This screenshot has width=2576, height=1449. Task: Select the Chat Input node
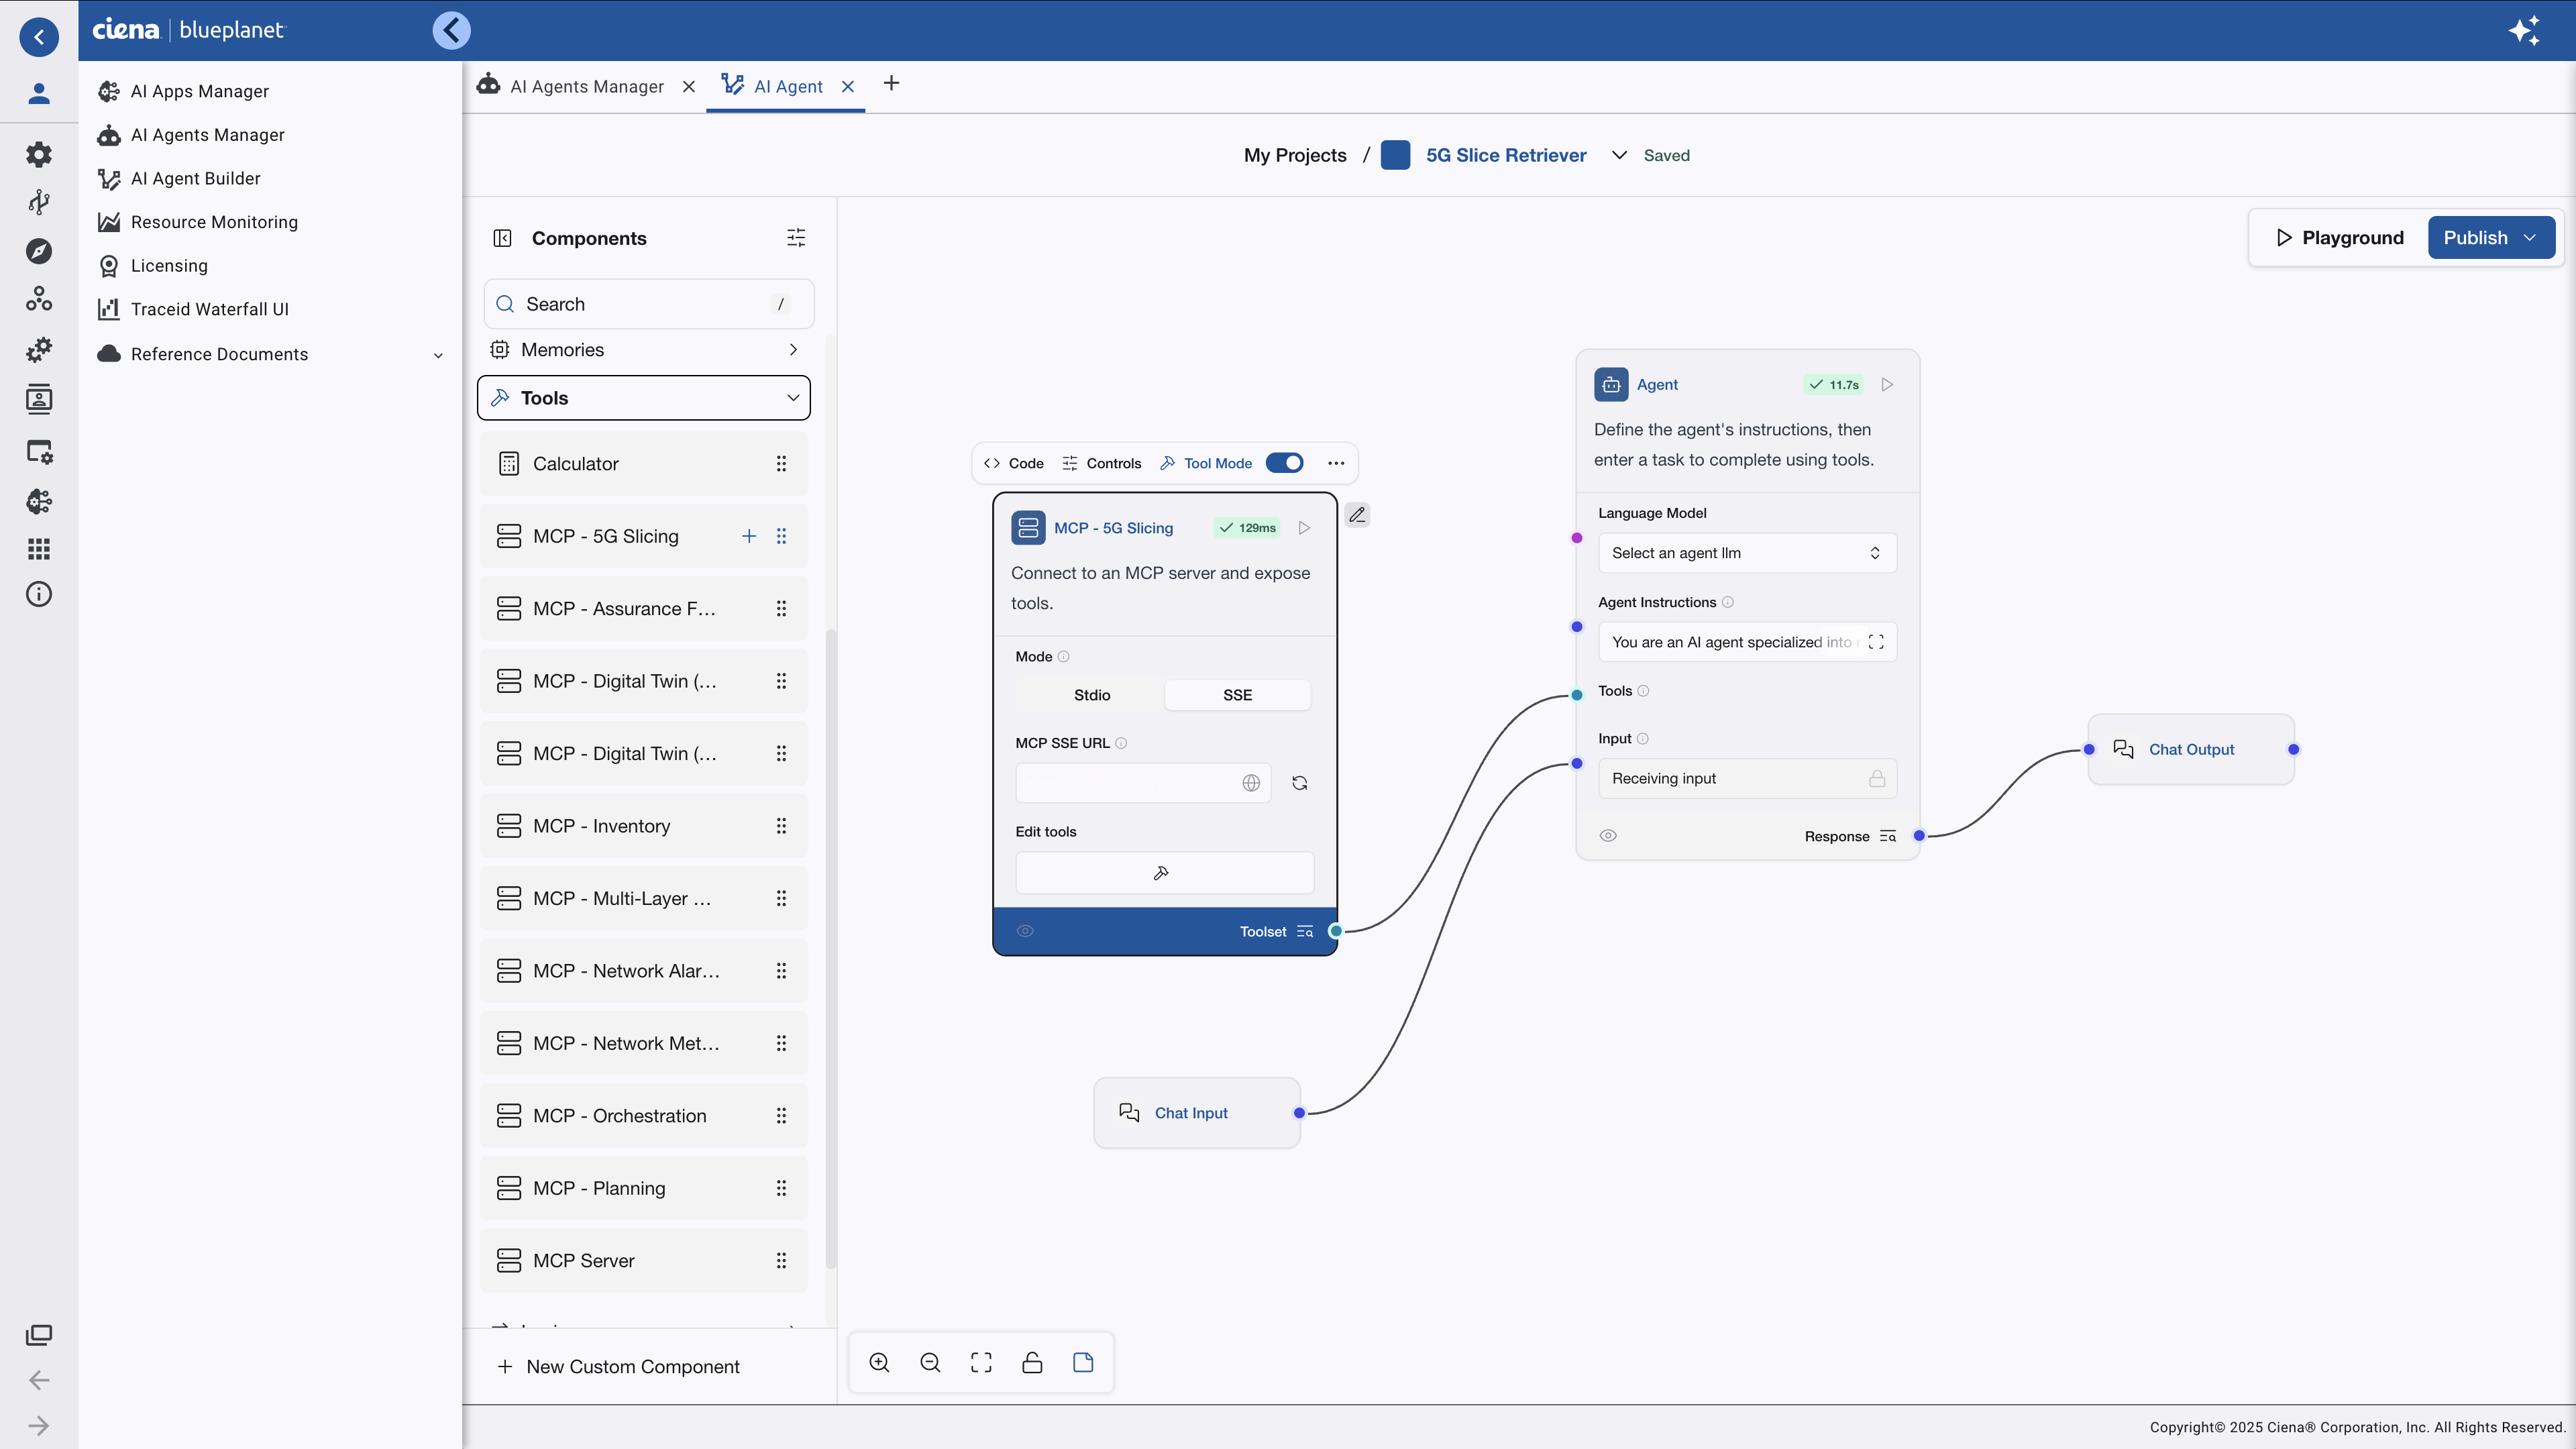[1197, 1113]
